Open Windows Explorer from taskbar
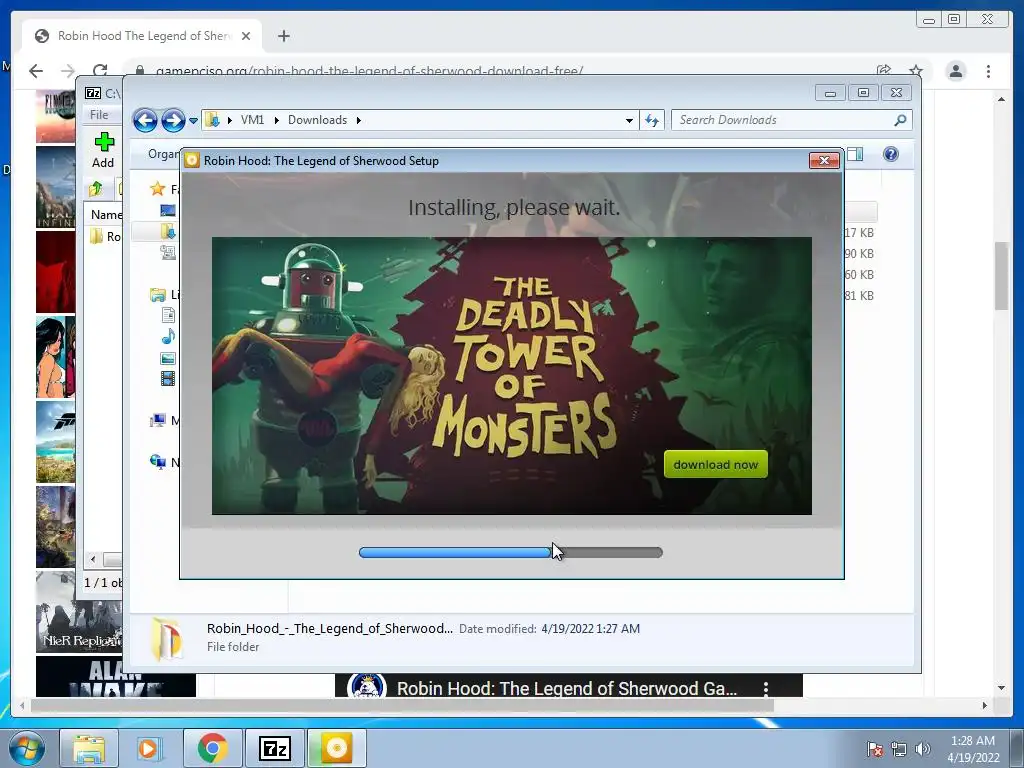 tap(89, 748)
